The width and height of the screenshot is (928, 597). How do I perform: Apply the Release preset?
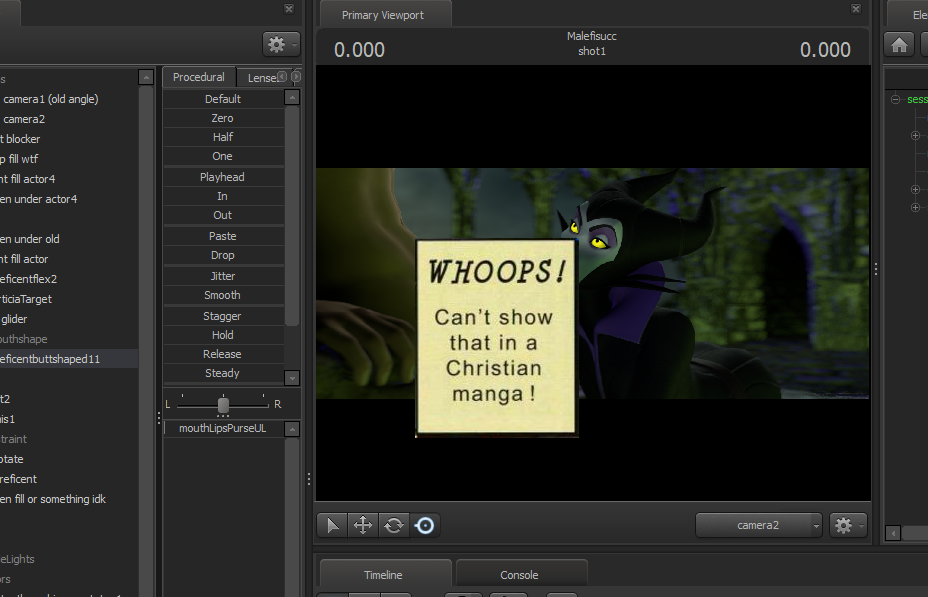click(x=223, y=354)
